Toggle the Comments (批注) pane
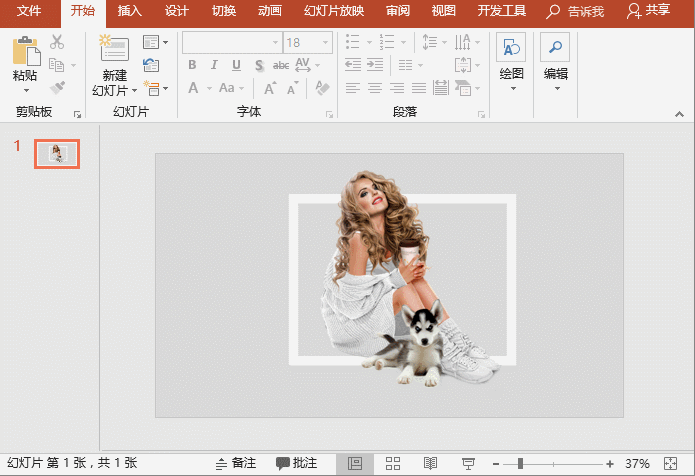695x476 pixels. (x=296, y=463)
